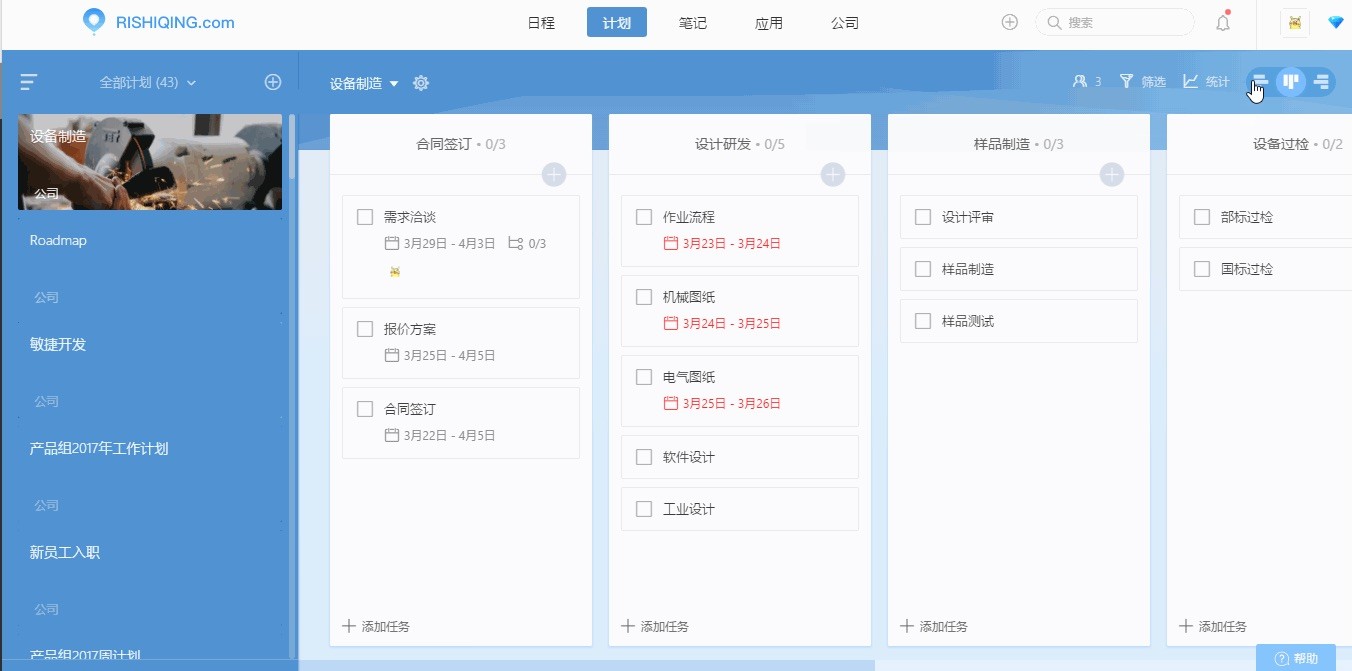This screenshot has height=671, width=1352.
Task: Open the 统计 statistics chart
Action: (1206, 82)
